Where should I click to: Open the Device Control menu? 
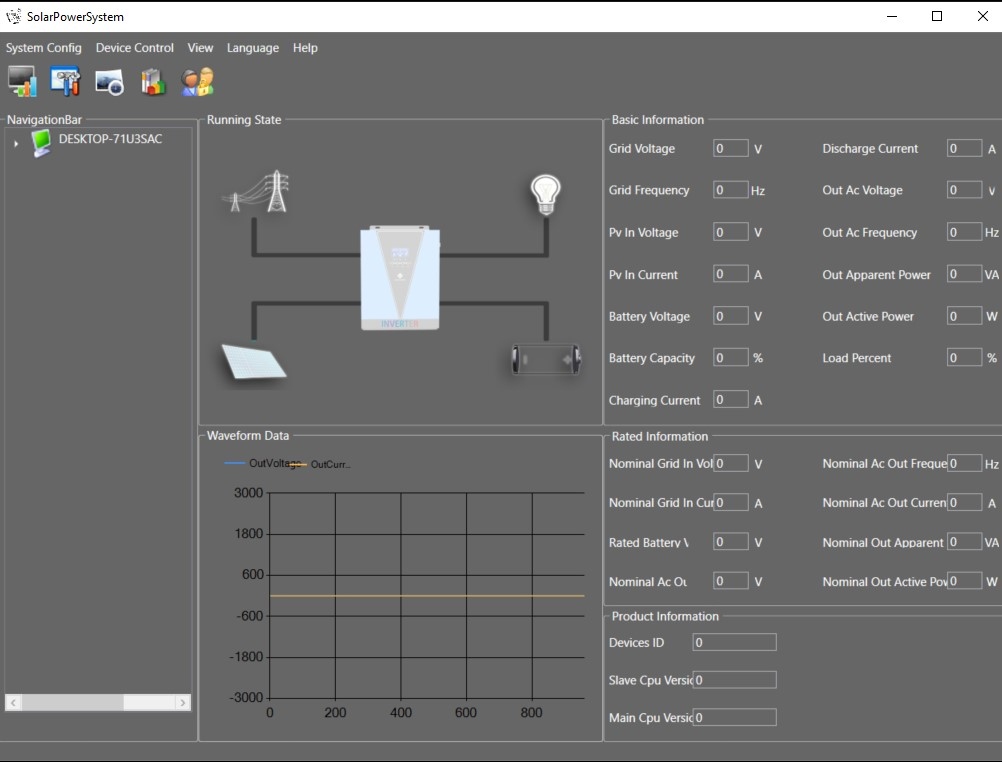[135, 48]
